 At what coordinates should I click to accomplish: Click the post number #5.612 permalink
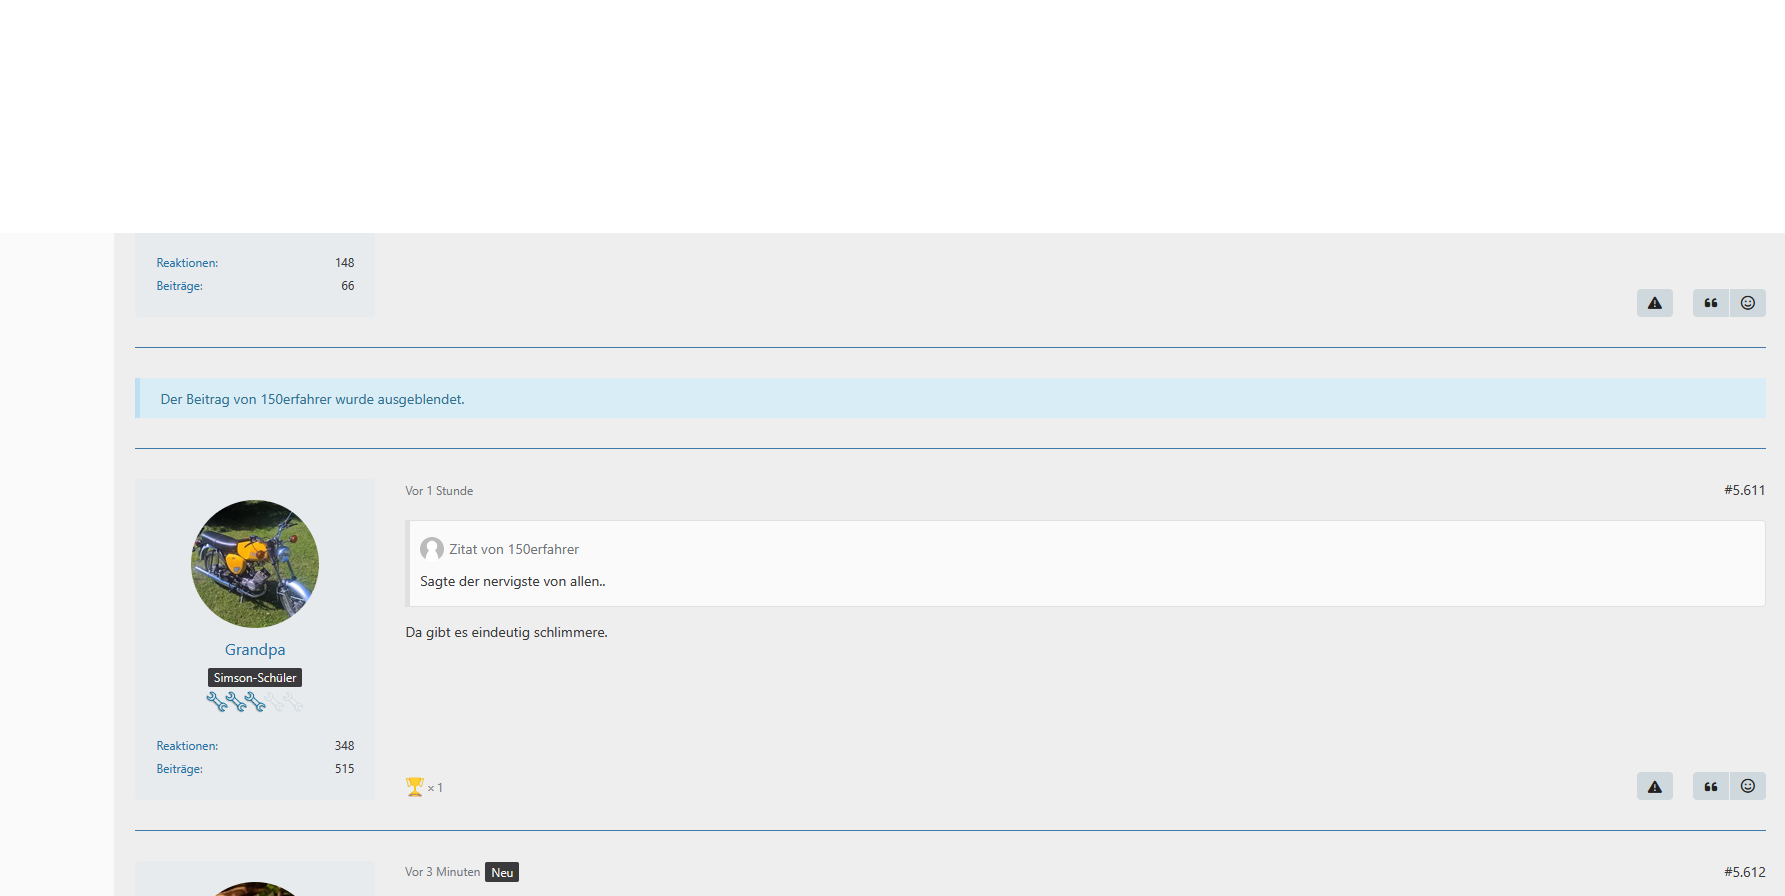tap(1744, 872)
